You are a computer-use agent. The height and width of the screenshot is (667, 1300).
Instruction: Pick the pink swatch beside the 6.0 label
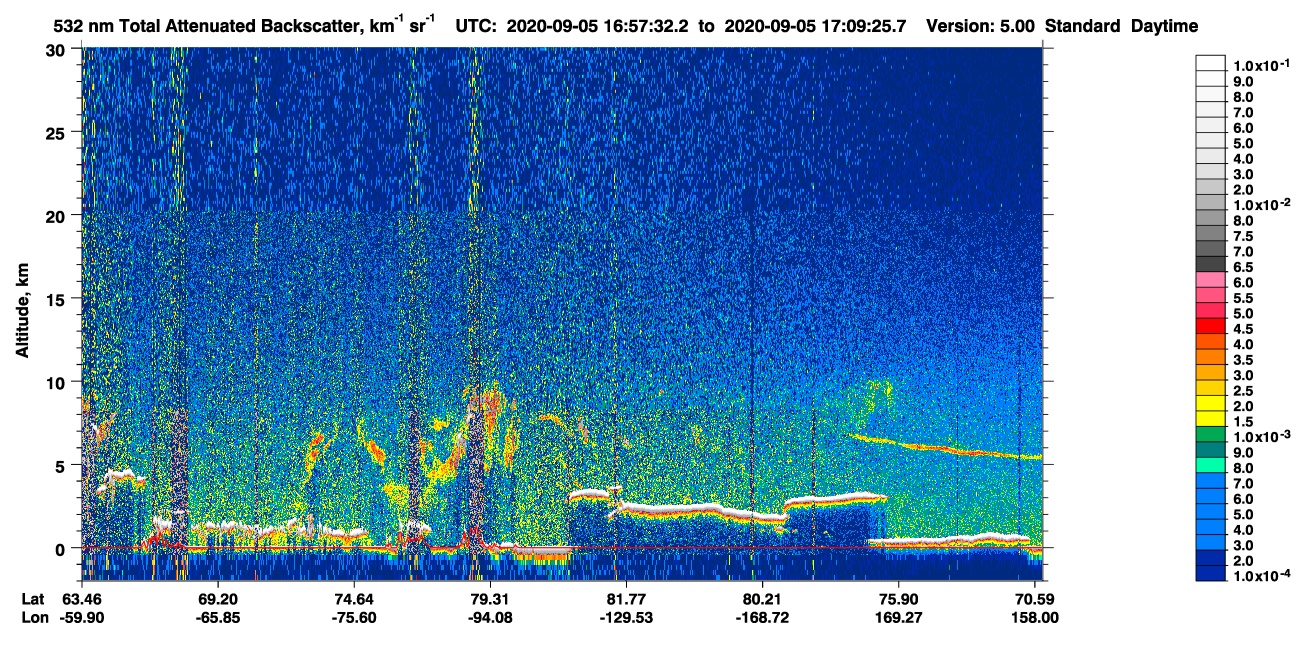click(x=1211, y=278)
